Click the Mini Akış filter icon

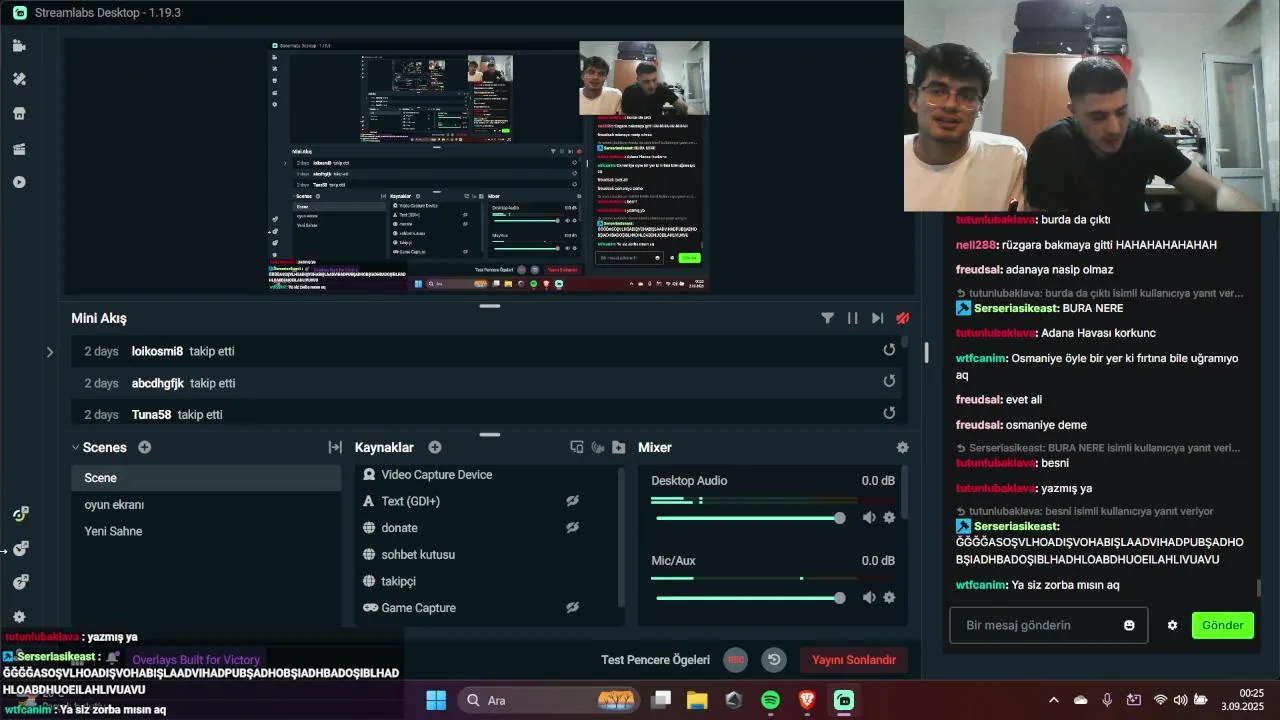click(x=827, y=318)
